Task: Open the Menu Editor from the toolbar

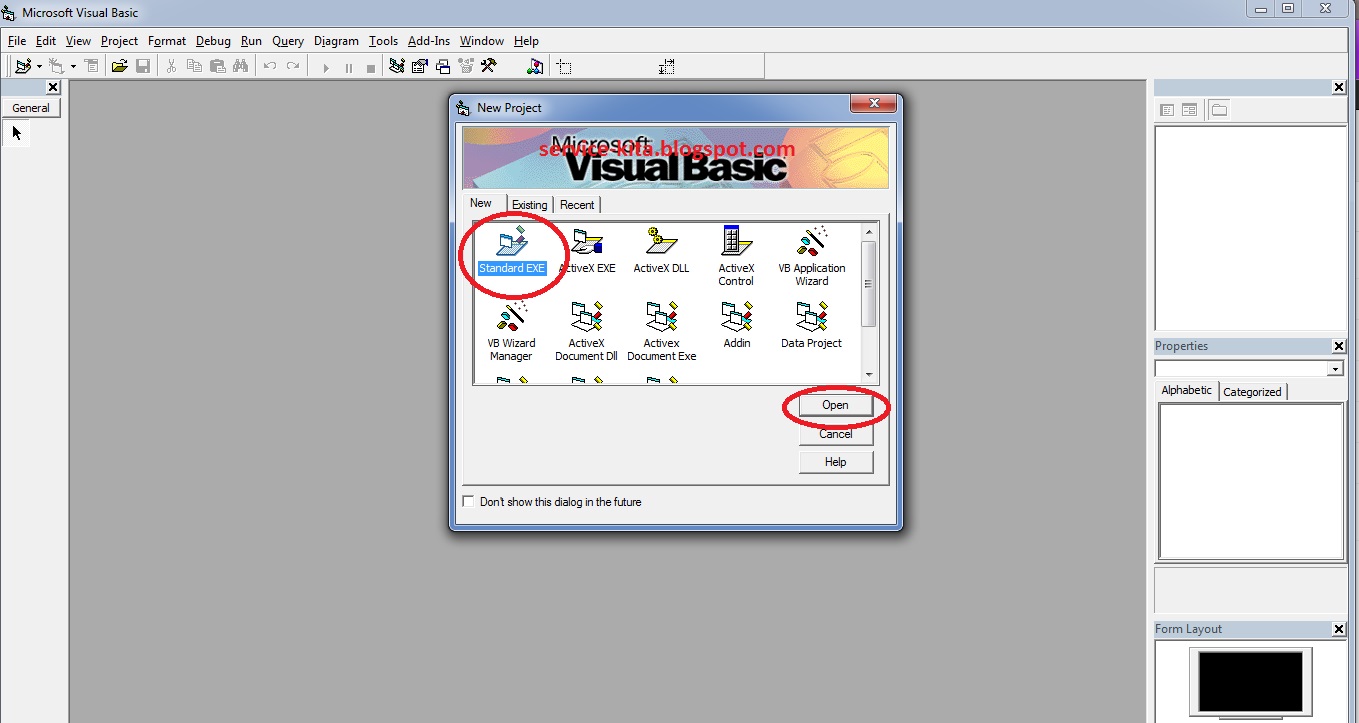Action: point(91,66)
